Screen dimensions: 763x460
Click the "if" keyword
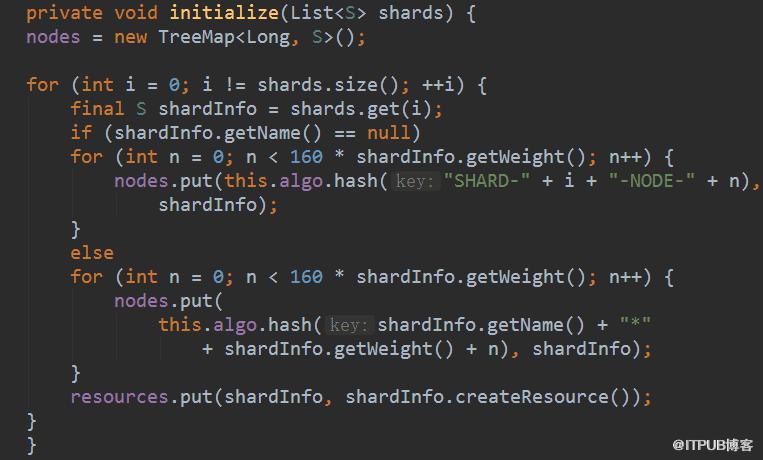click(81, 133)
